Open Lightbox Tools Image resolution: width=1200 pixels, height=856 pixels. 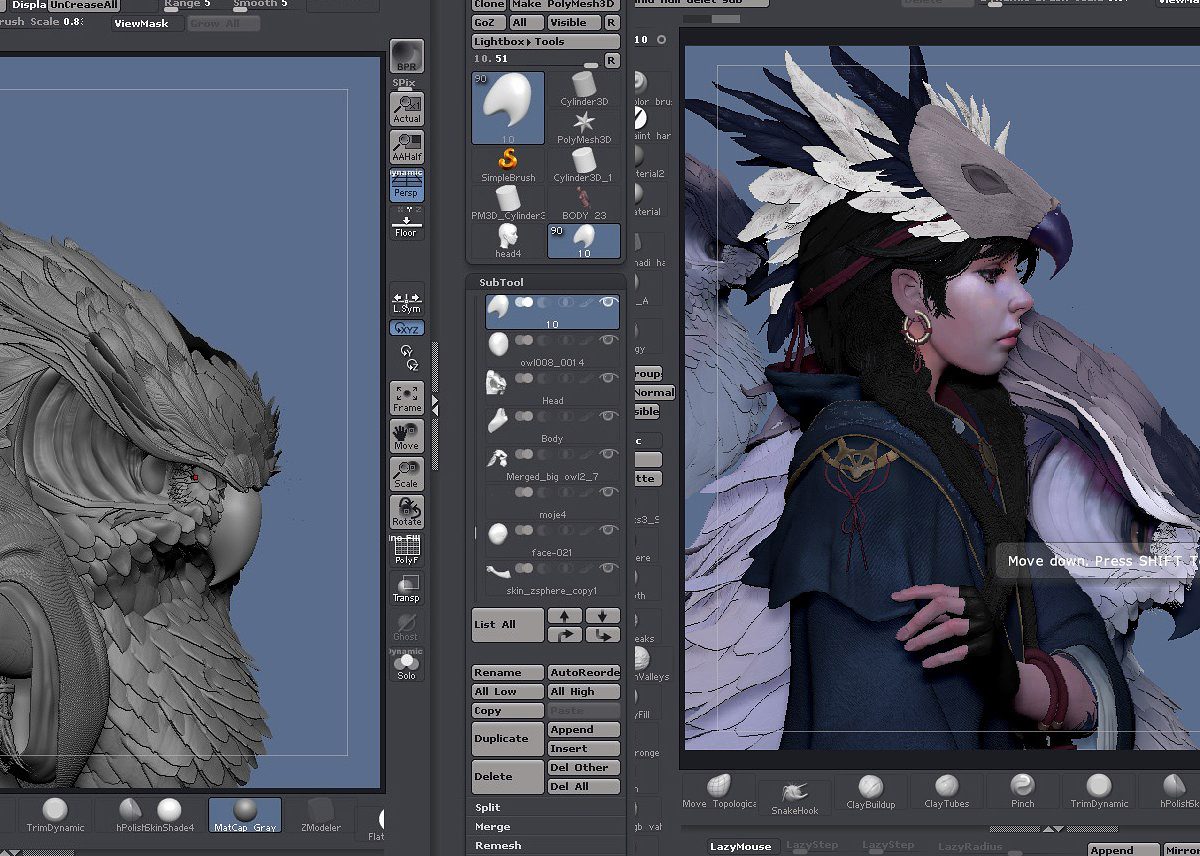click(546, 42)
